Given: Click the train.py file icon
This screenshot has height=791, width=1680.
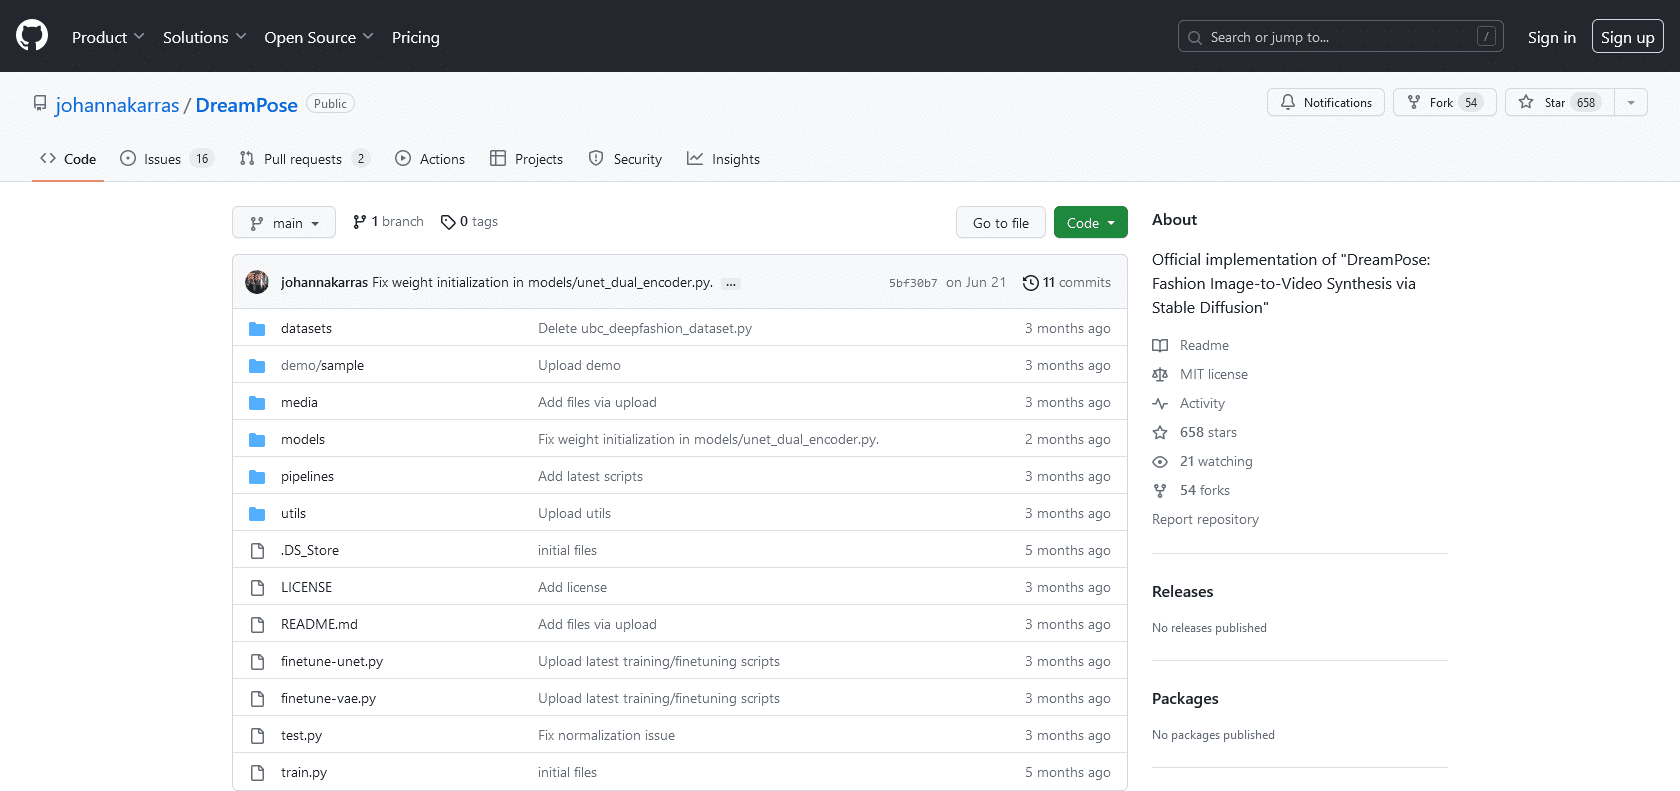Looking at the screenshot, I should 257,772.
